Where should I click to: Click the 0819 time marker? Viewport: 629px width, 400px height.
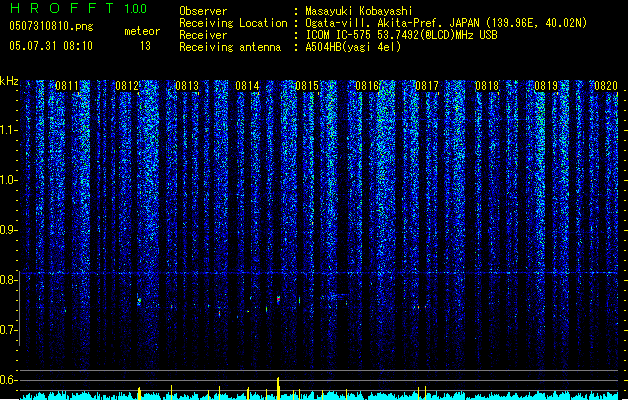(x=546, y=86)
